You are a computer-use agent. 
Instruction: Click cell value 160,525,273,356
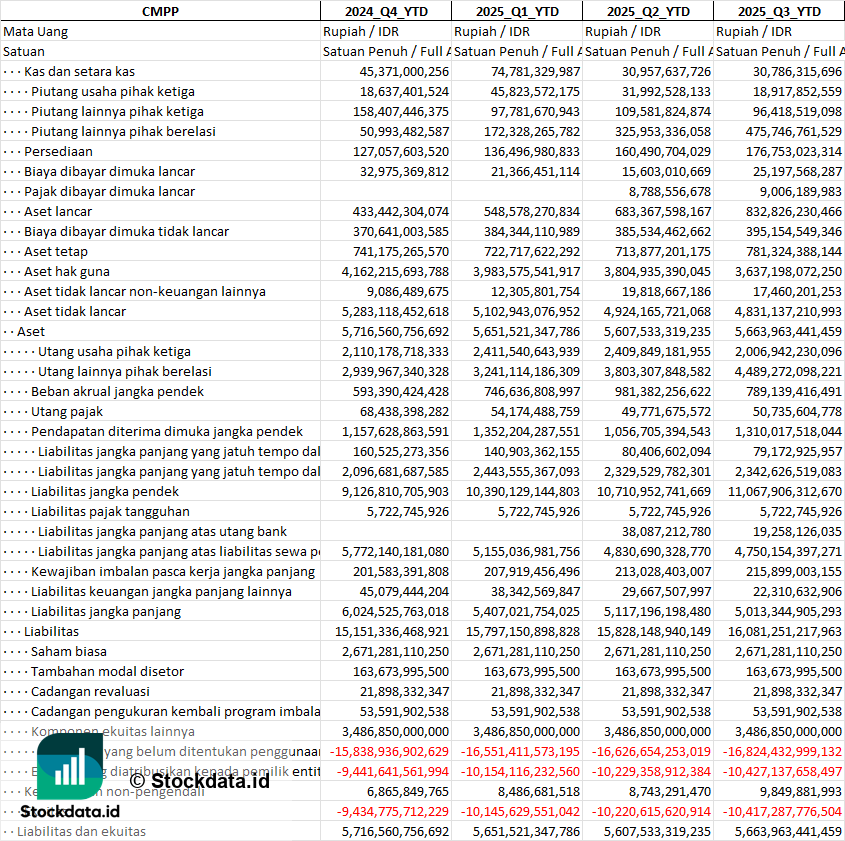(x=401, y=451)
